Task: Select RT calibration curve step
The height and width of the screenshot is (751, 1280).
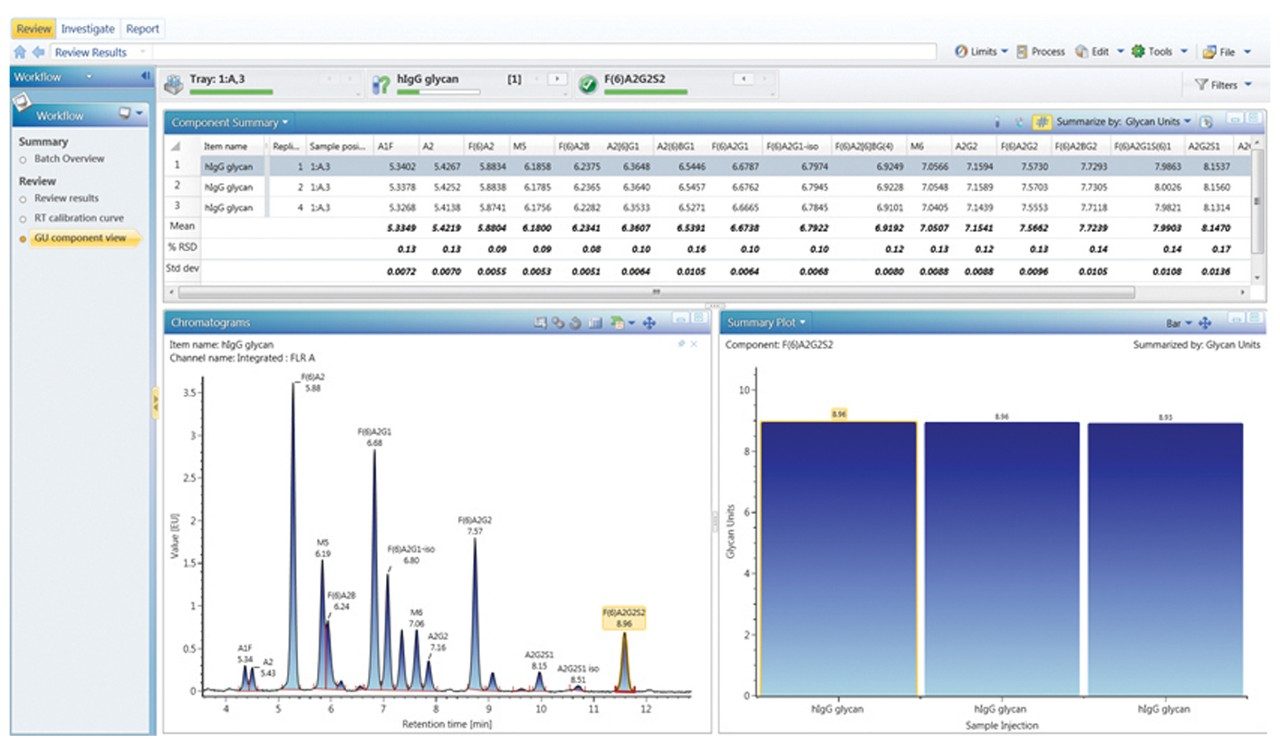Action: click(x=79, y=217)
